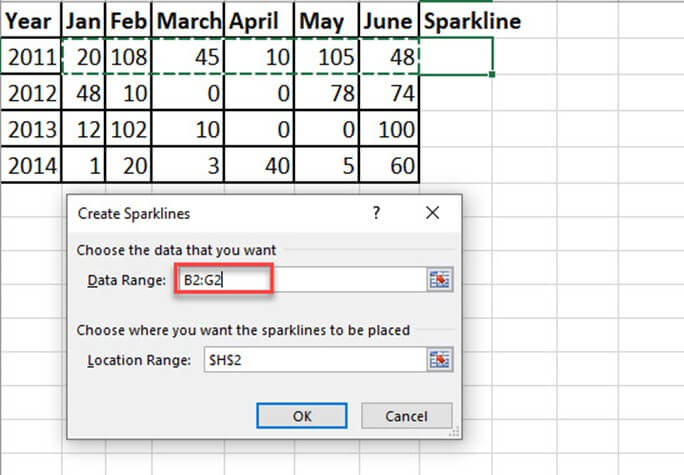Close the Create Sparklines dialog
The width and height of the screenshot is (684, 475).
[x=432, y=213]
